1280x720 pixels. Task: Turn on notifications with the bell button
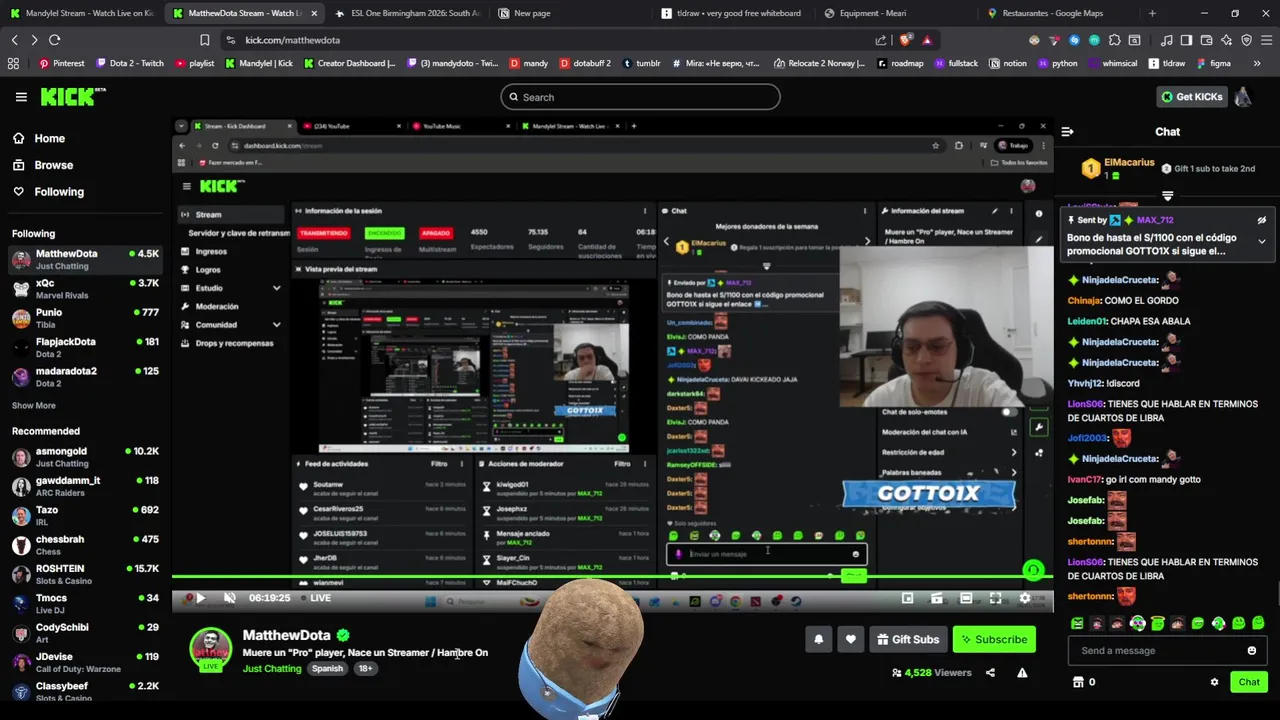point(818,640)
